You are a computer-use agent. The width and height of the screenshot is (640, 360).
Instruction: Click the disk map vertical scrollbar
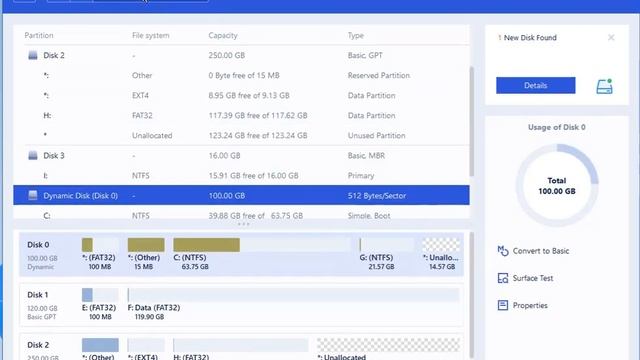[x=472, y=295]
